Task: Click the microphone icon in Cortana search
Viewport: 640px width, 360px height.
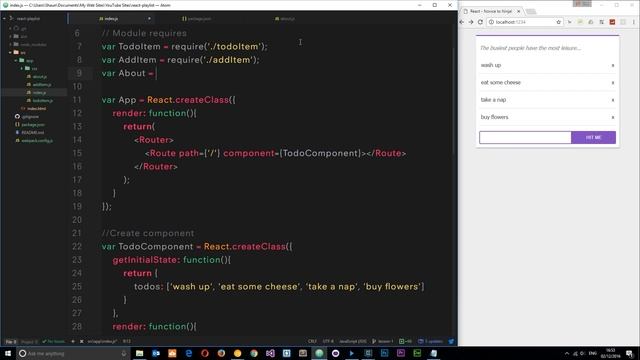Action: click(x=124, y=353)
